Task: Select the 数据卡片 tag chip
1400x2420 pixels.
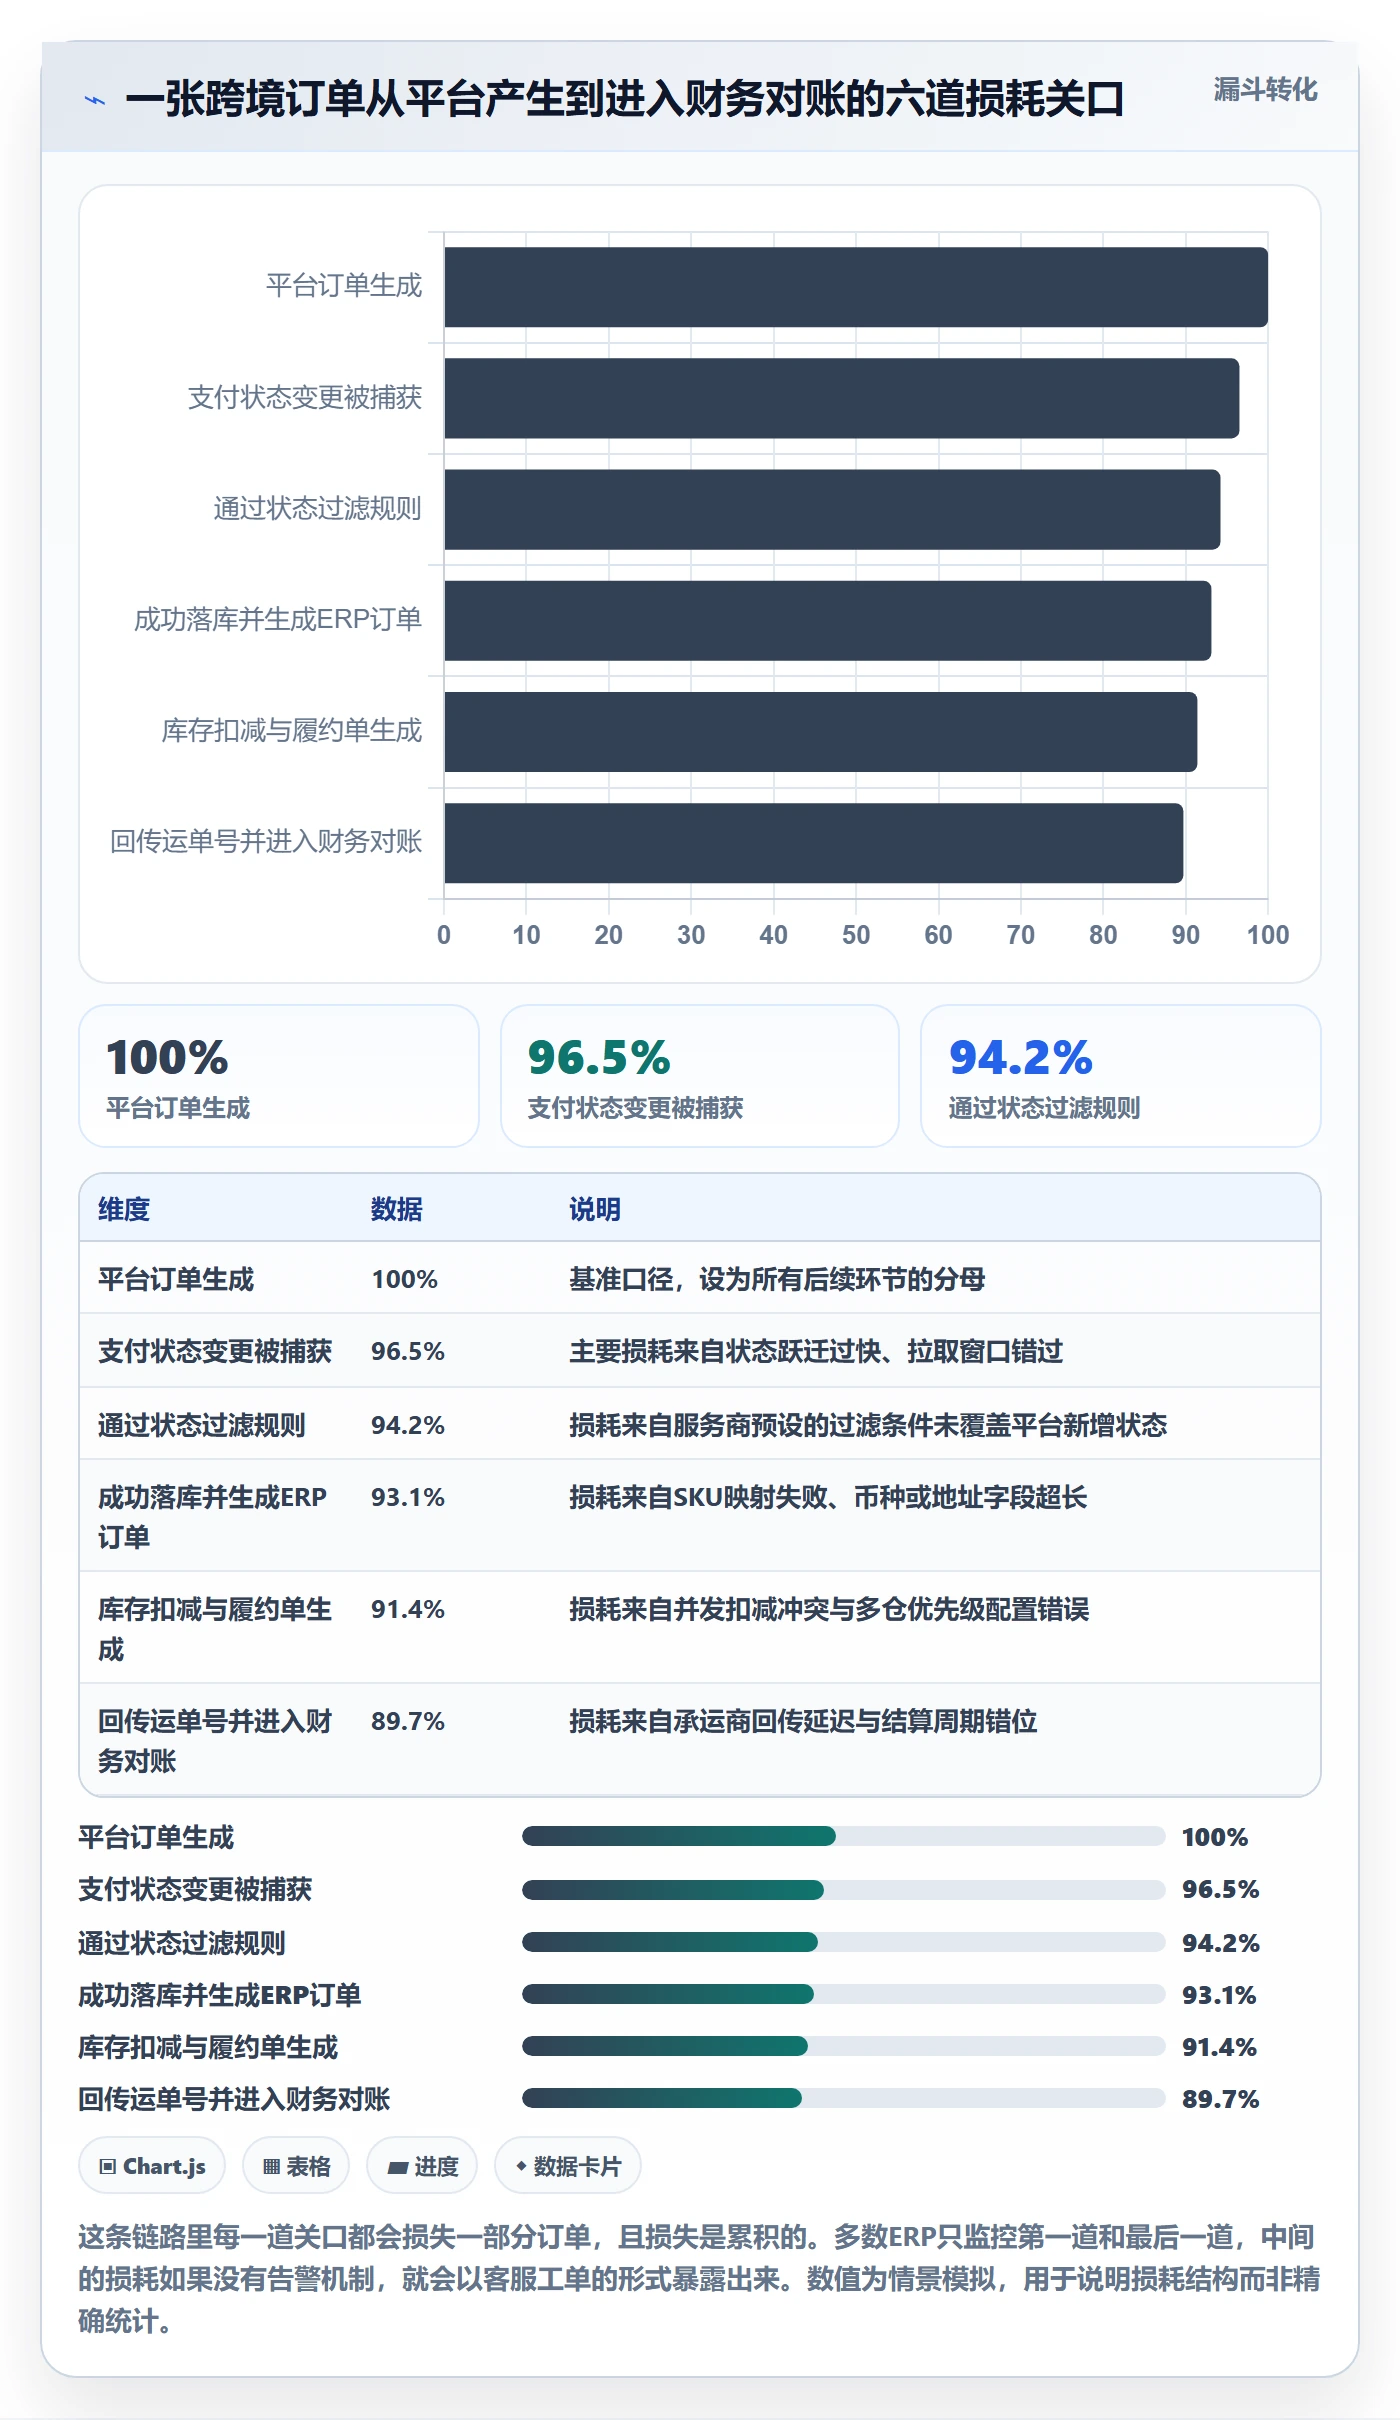Action: (568, 2166)
